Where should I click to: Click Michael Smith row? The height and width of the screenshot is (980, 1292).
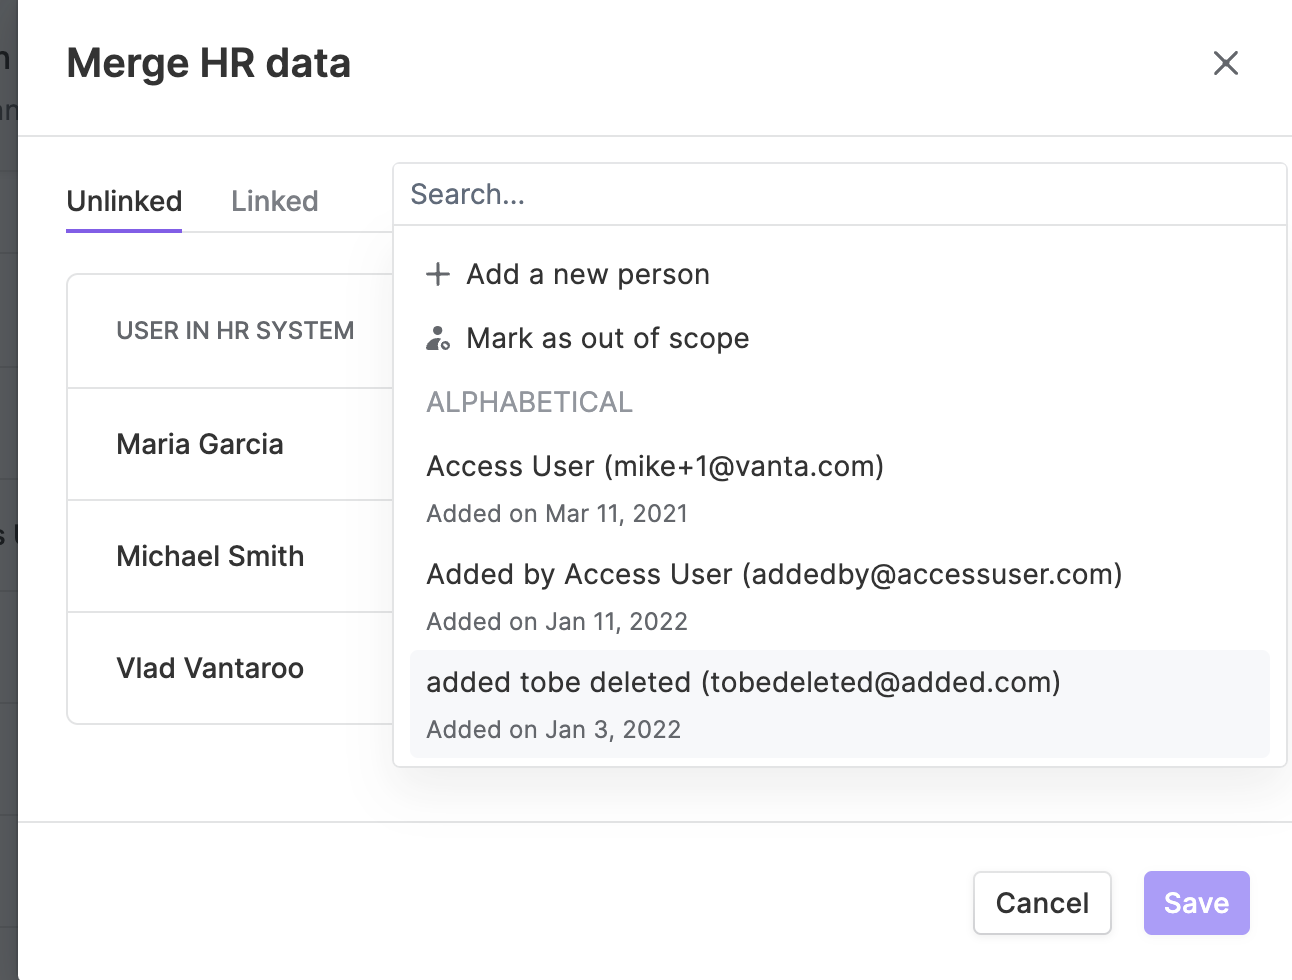point(230,556)
